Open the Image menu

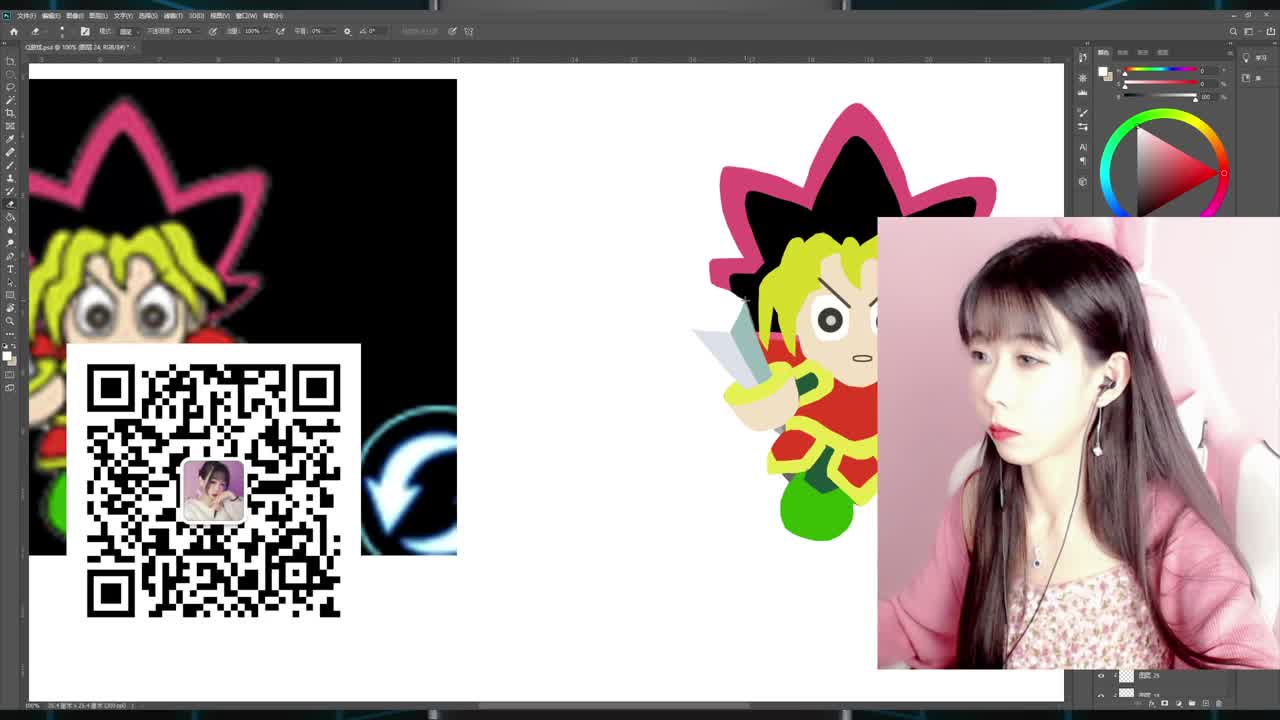(74, 16)
